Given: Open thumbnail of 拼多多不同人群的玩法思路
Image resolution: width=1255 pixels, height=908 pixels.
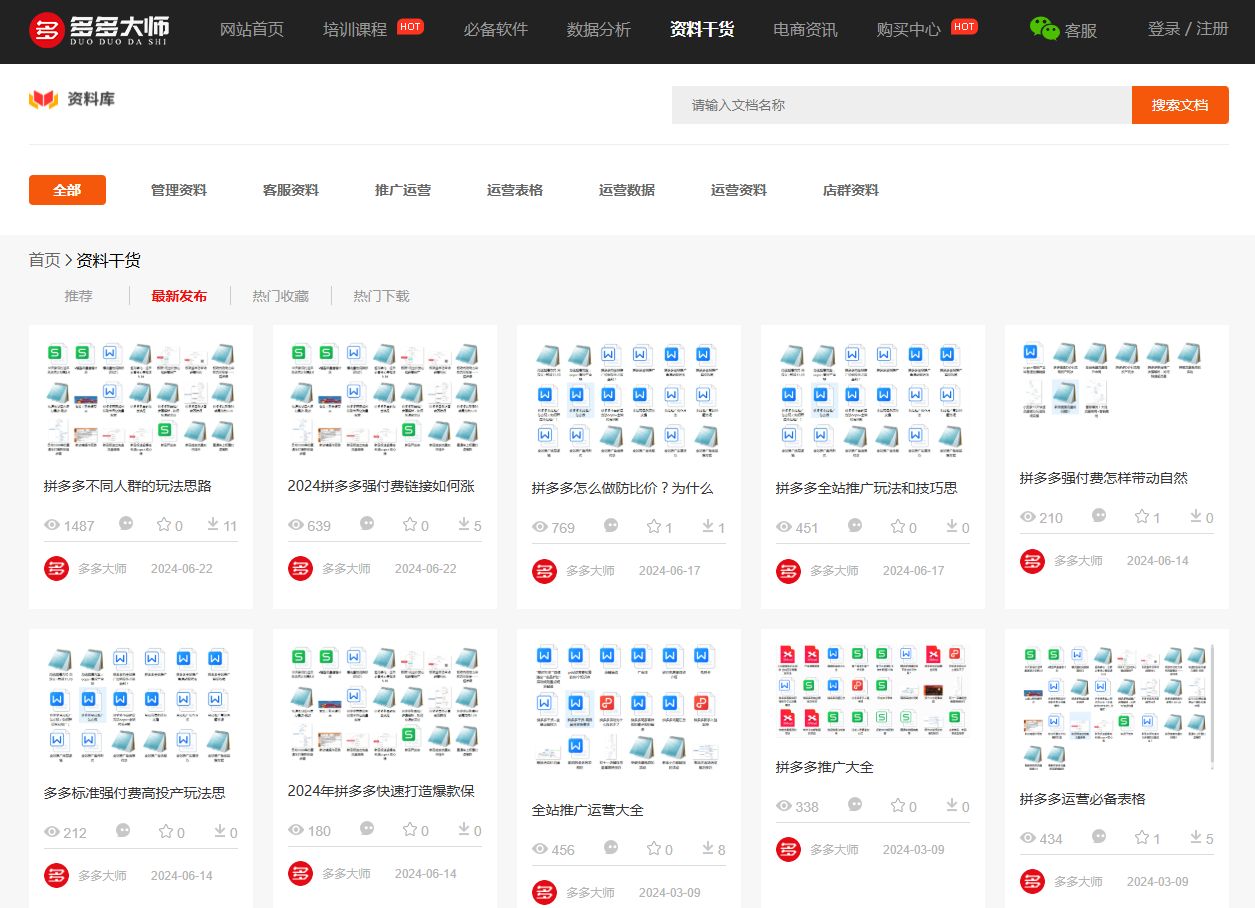Looking at the screenshot, I should point(141,400).
